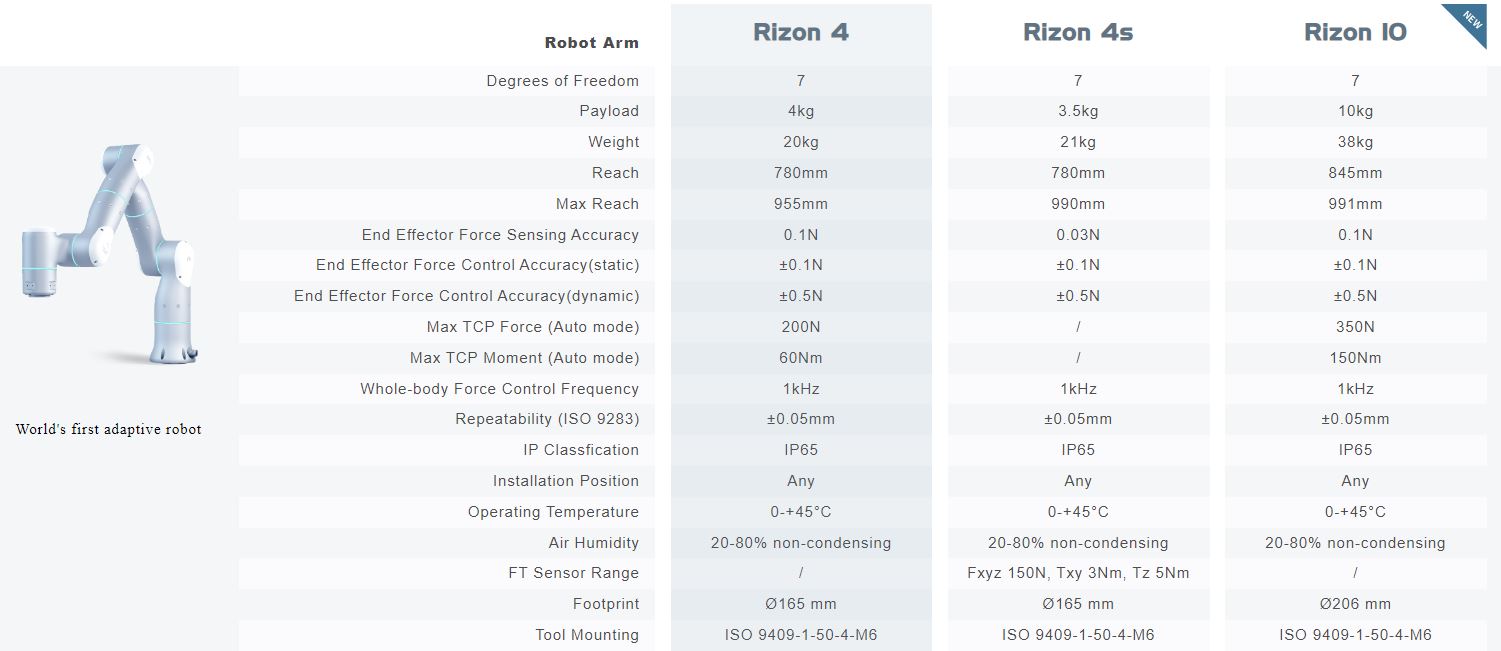Click the "World's first adaptive robot" caption
This screenshot has height=651, width=1501.
[x=108, y=429]
